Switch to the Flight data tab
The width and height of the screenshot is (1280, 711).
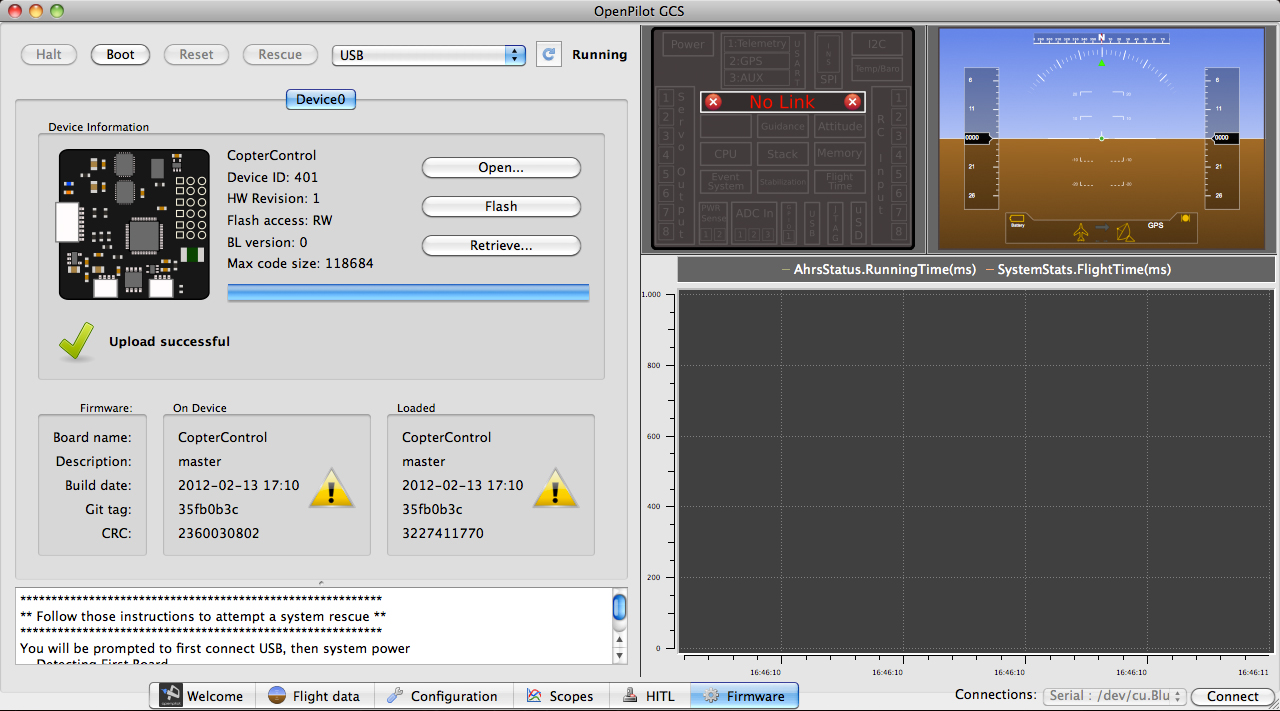pos(314,696)
